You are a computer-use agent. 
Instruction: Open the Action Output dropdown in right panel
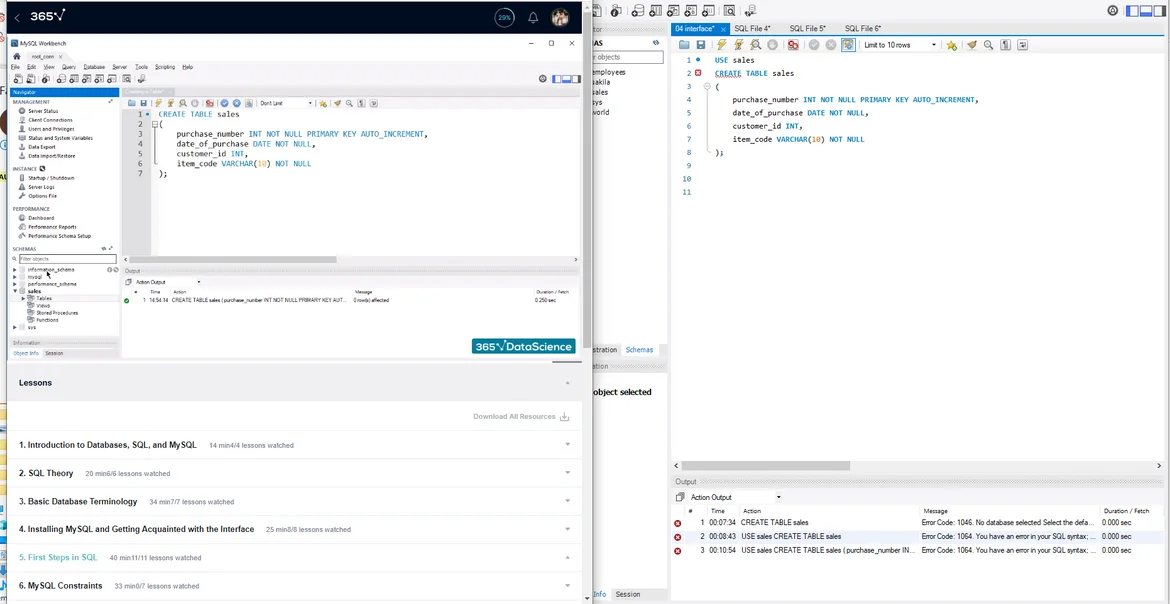pos(733,497)
